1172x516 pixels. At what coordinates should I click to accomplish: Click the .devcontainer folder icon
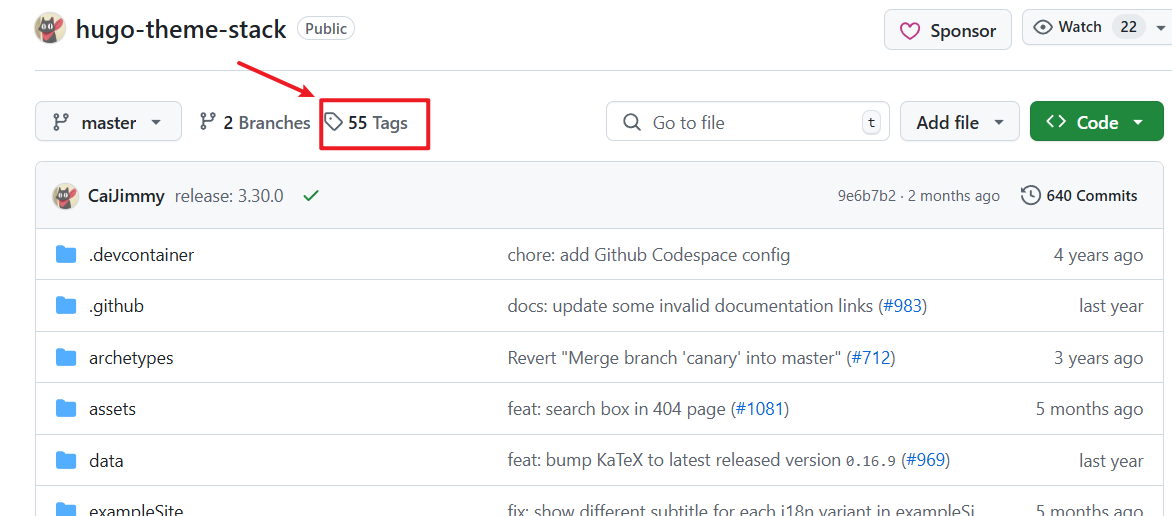(x=66, y=255)
